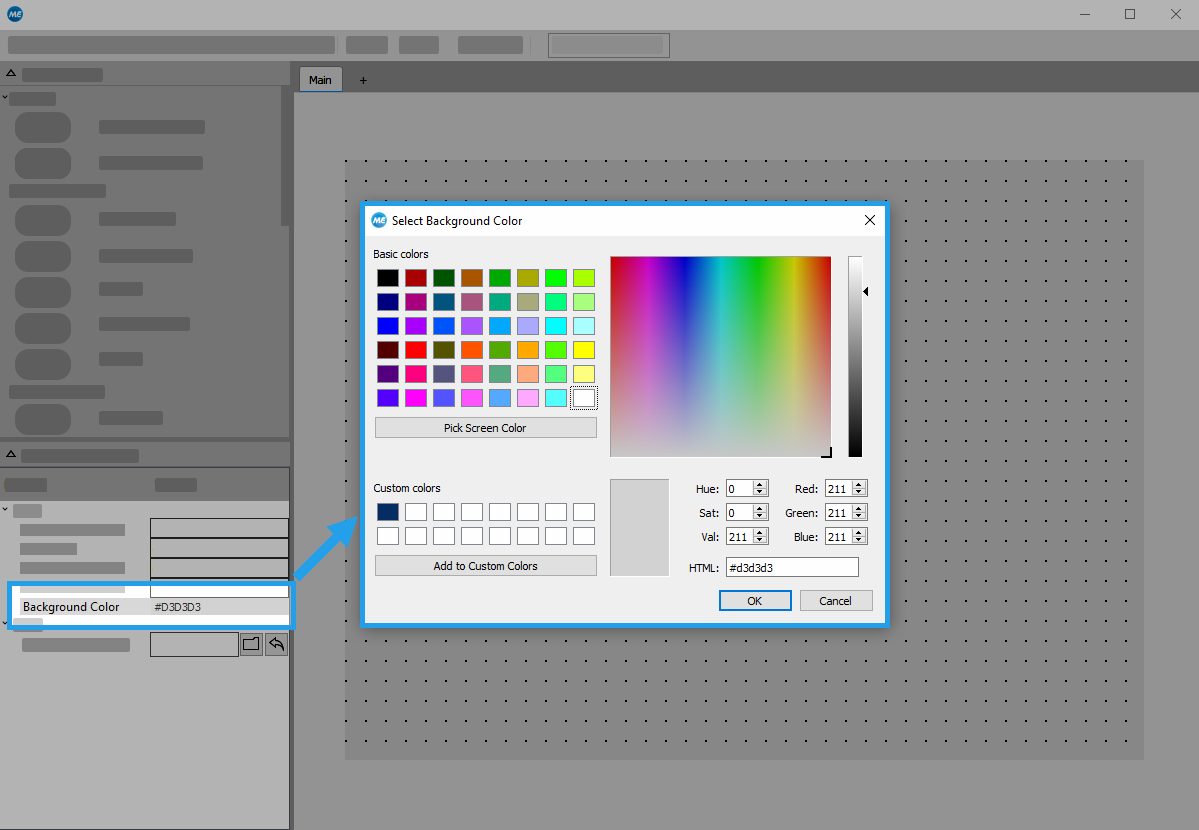
Task: Click Add to Custom Colors
Action: (x=485, y=566)
